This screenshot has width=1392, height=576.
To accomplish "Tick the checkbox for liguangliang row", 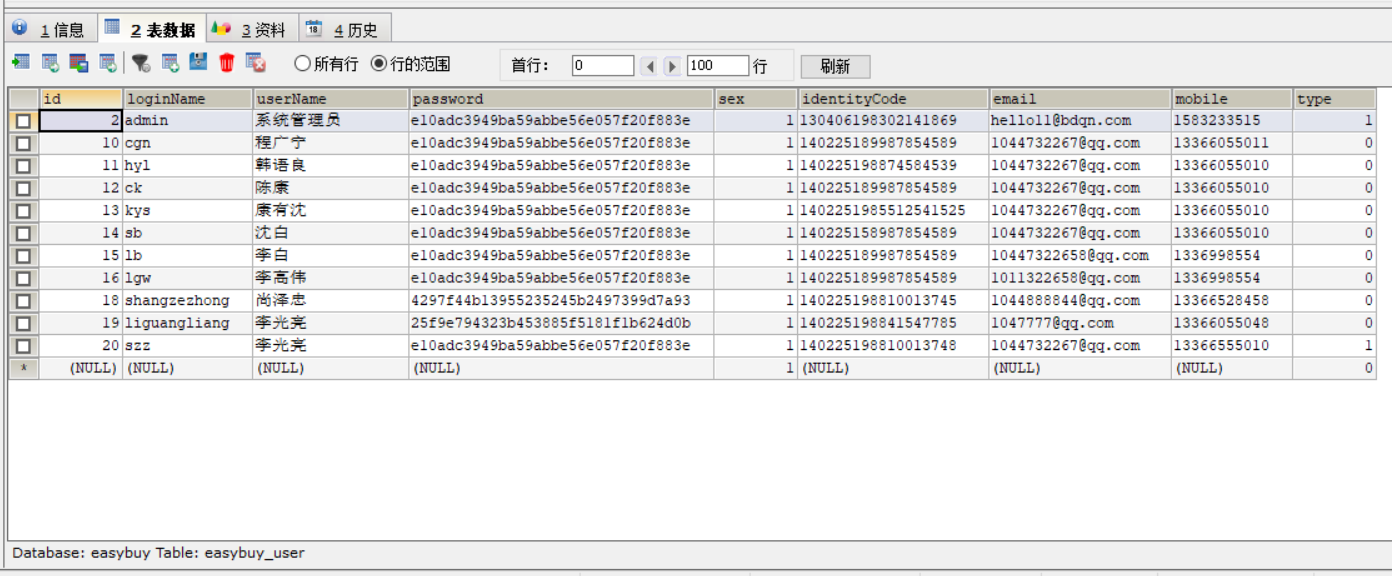I will point(23,323).
